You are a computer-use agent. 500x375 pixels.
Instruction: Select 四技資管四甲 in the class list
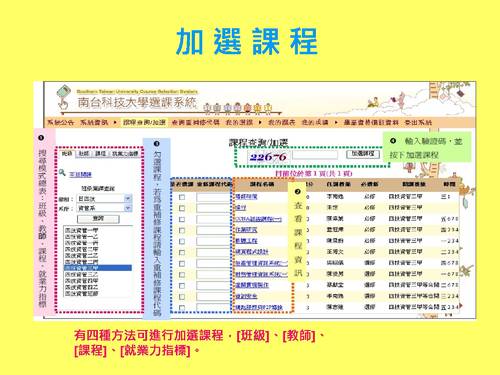click(x=81, y=281)
